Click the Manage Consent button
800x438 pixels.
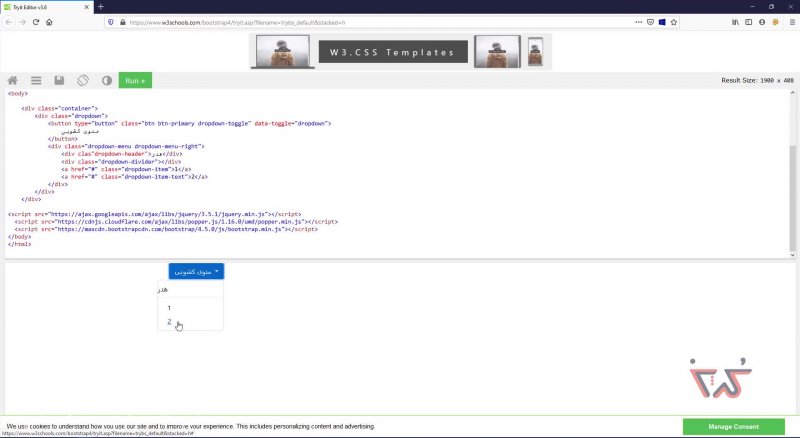733,427
